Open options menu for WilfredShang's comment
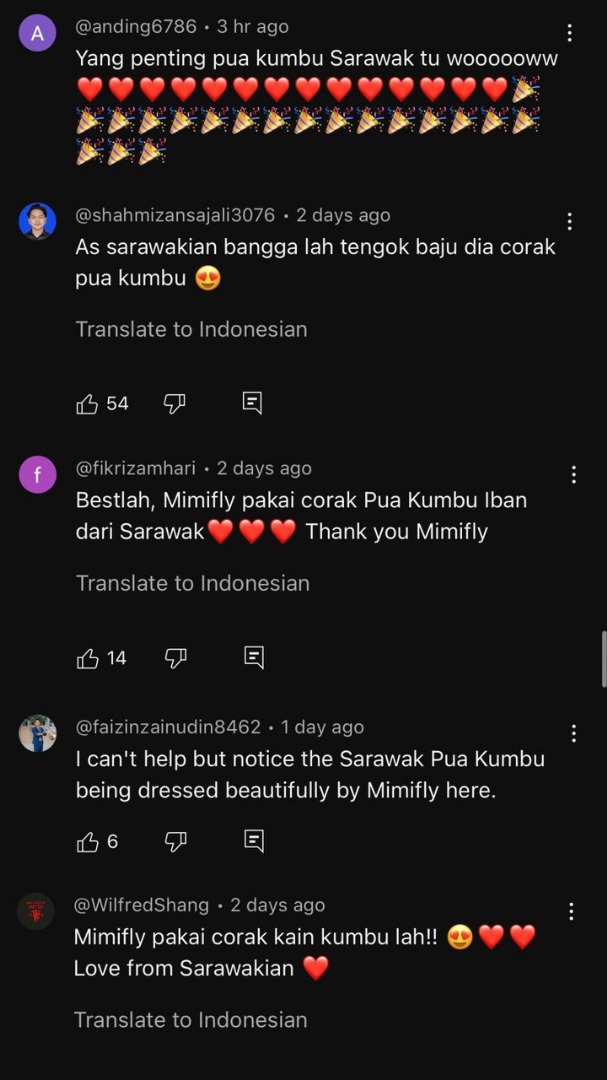Viewport: 607px width, 1080px height. pos(571,911)
